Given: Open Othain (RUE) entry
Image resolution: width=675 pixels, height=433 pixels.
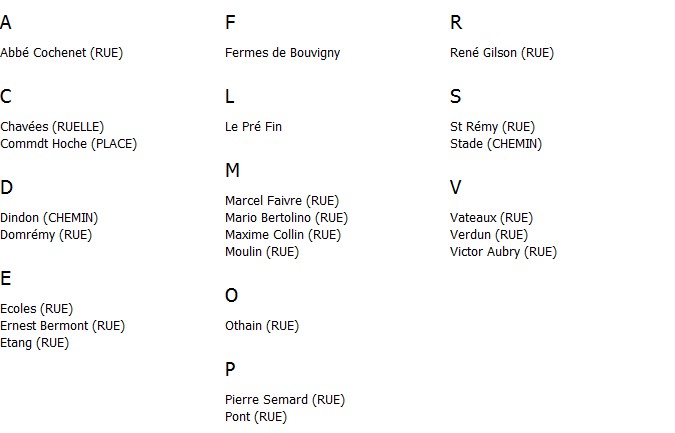Looking at the screenshot, I should coord(262,326).
